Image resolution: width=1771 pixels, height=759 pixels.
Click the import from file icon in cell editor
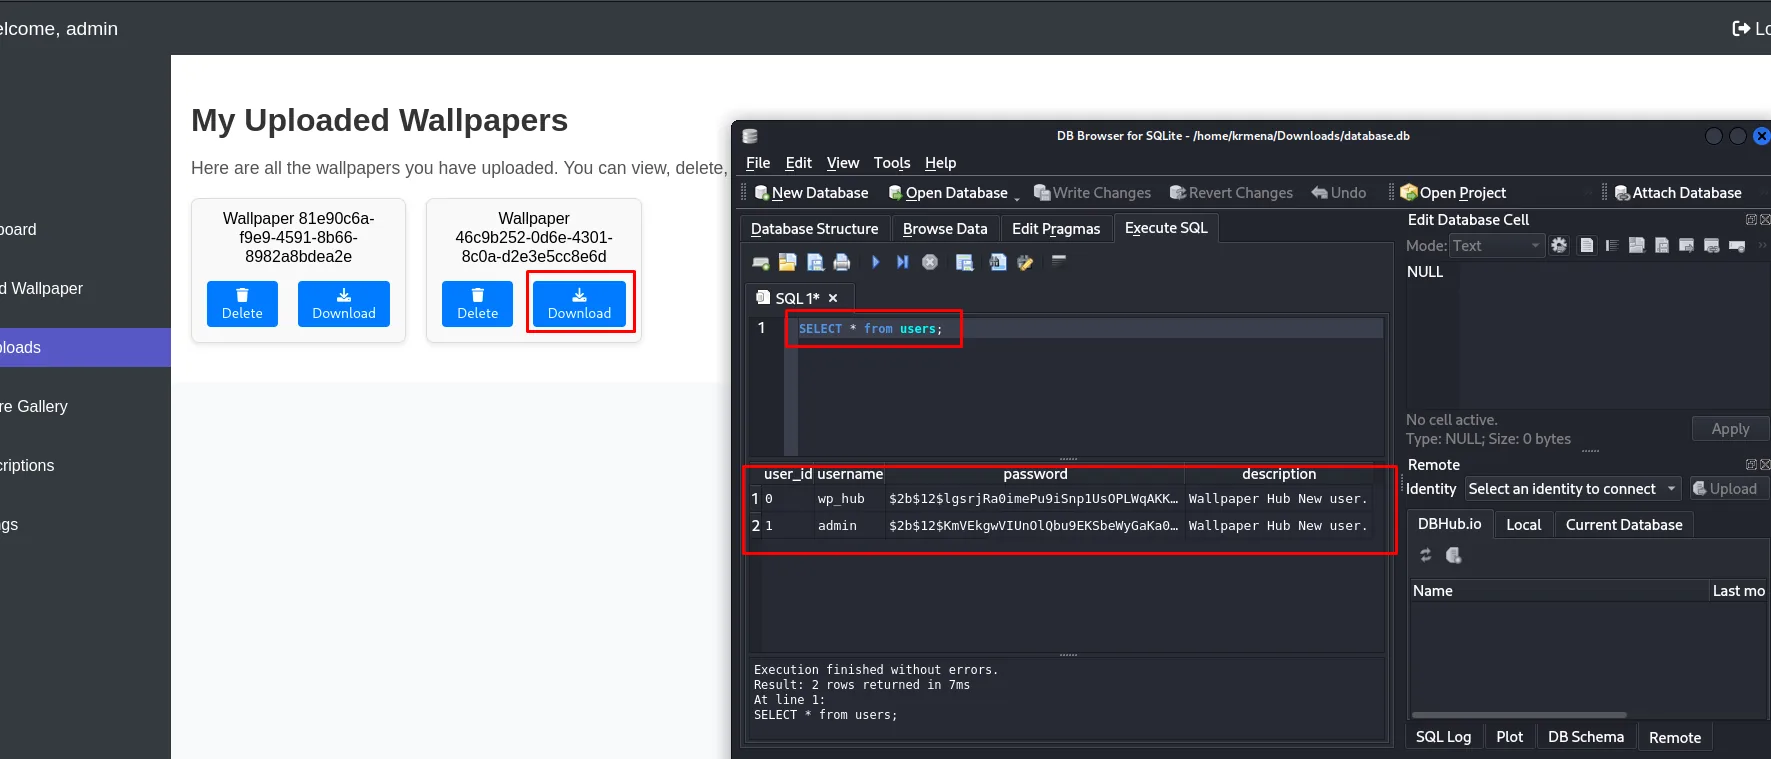1637,245
